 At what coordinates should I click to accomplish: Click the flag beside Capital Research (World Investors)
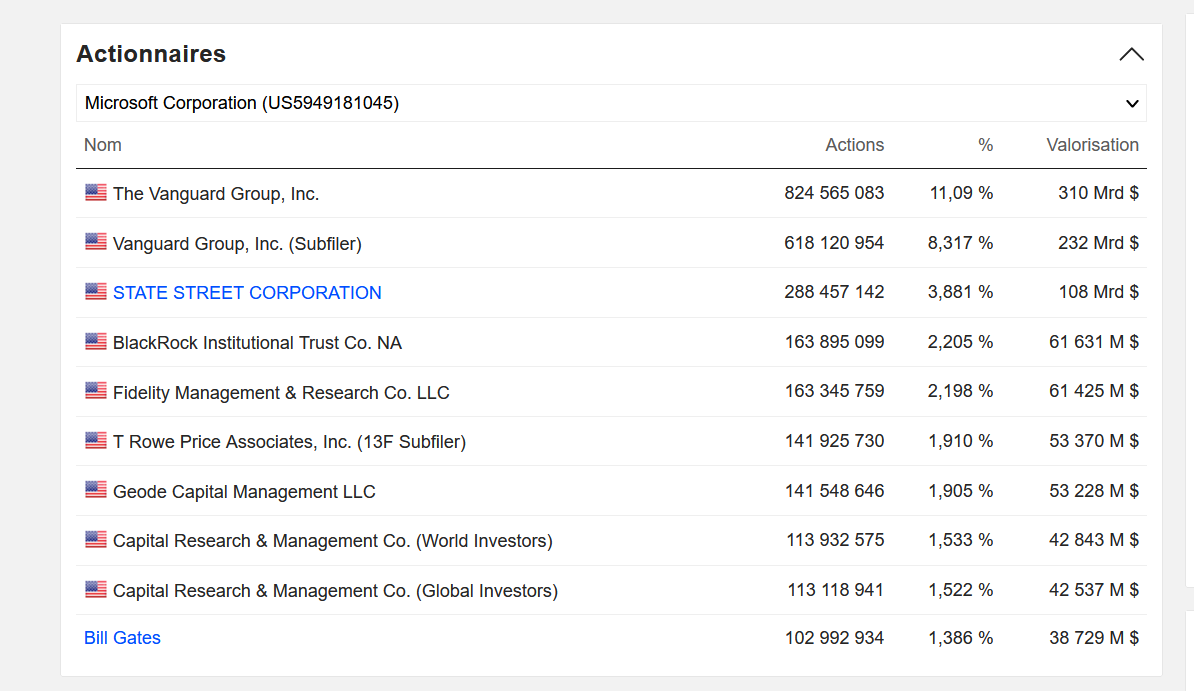coord(96,539)
